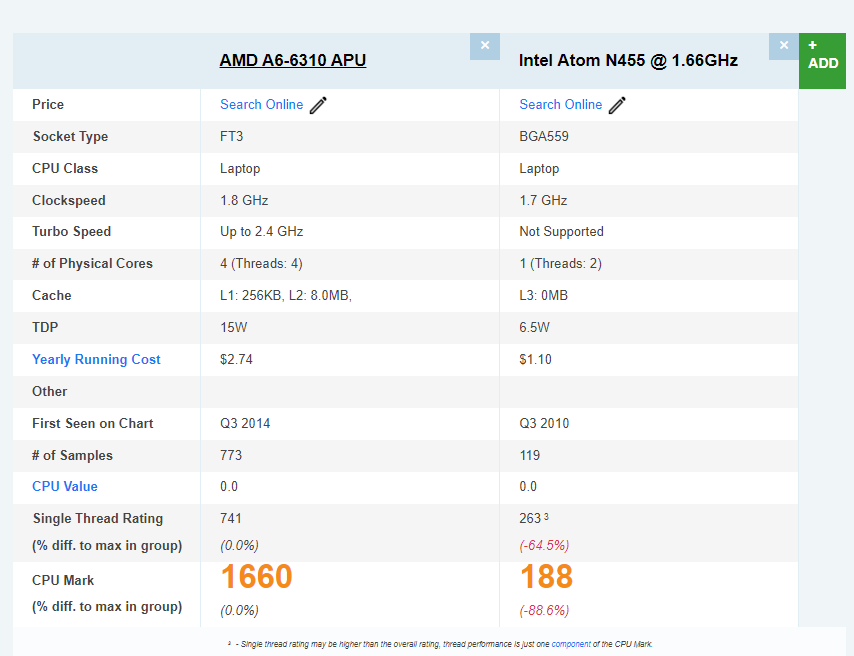
Task: Select the Single Thread Rating value 263
Action: [530, 518]
